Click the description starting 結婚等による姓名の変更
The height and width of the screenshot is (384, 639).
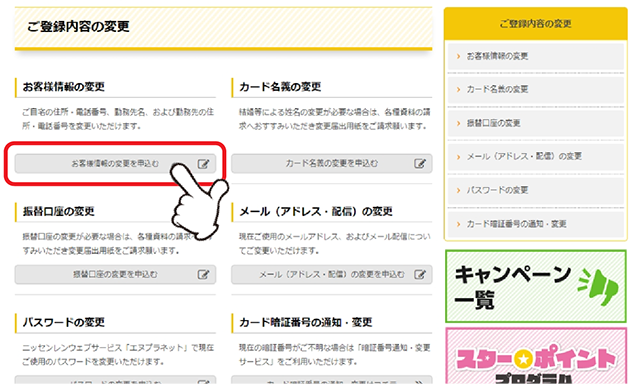[335, 119]
